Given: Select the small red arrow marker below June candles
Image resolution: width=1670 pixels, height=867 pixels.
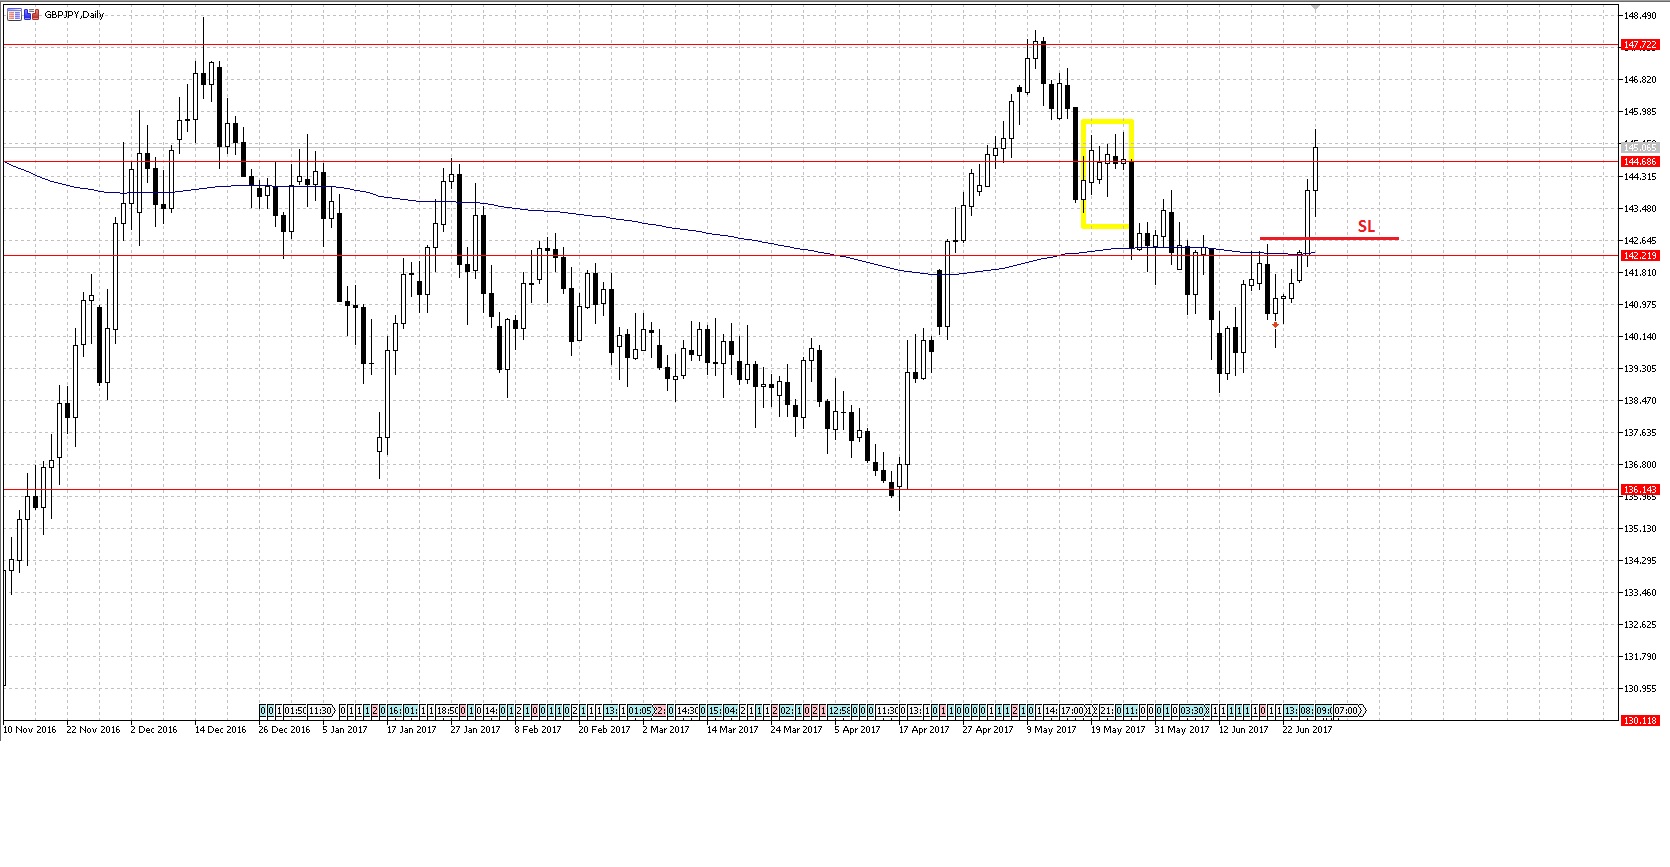Looking at the screenshot, I should 1275,325.
